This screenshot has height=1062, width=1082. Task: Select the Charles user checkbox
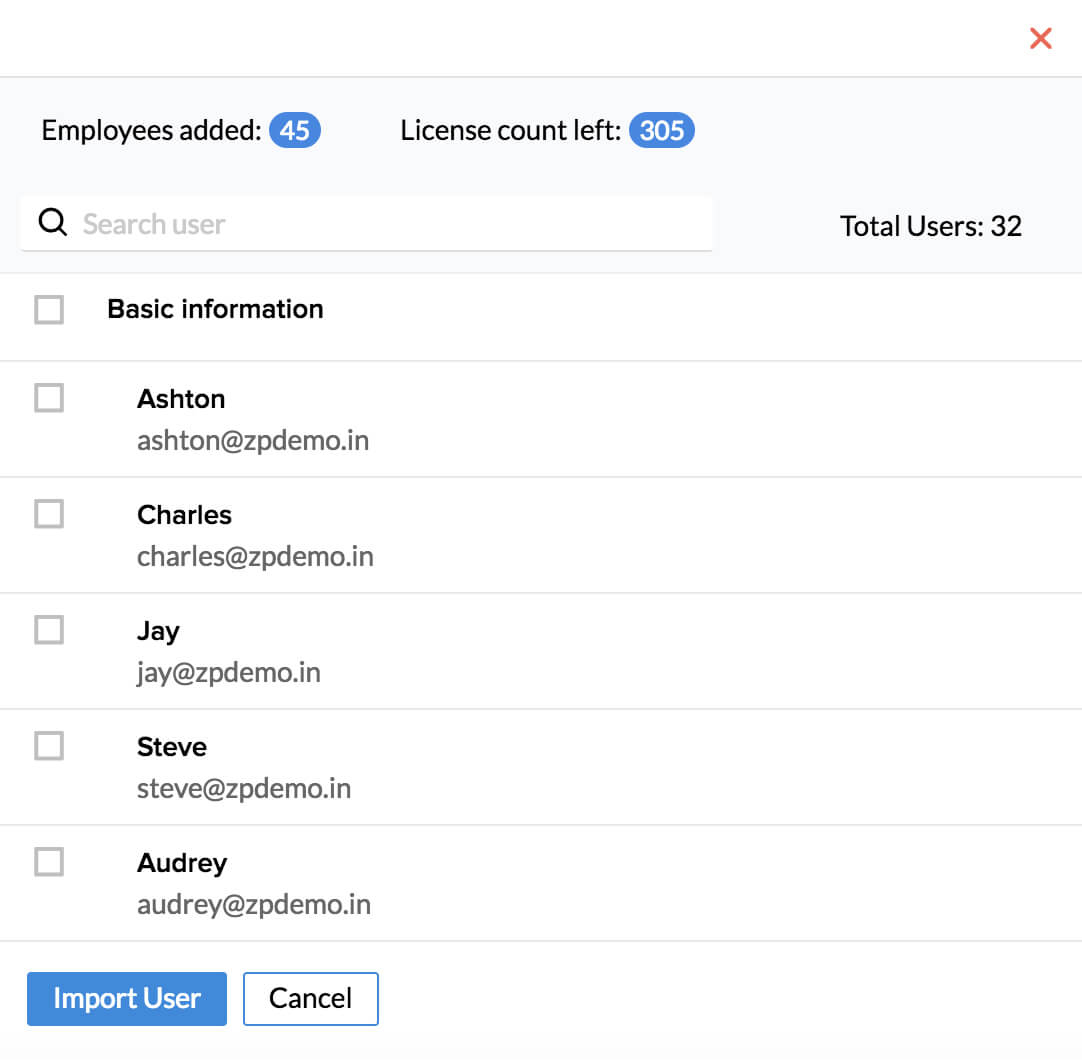(x=49, y=514)
